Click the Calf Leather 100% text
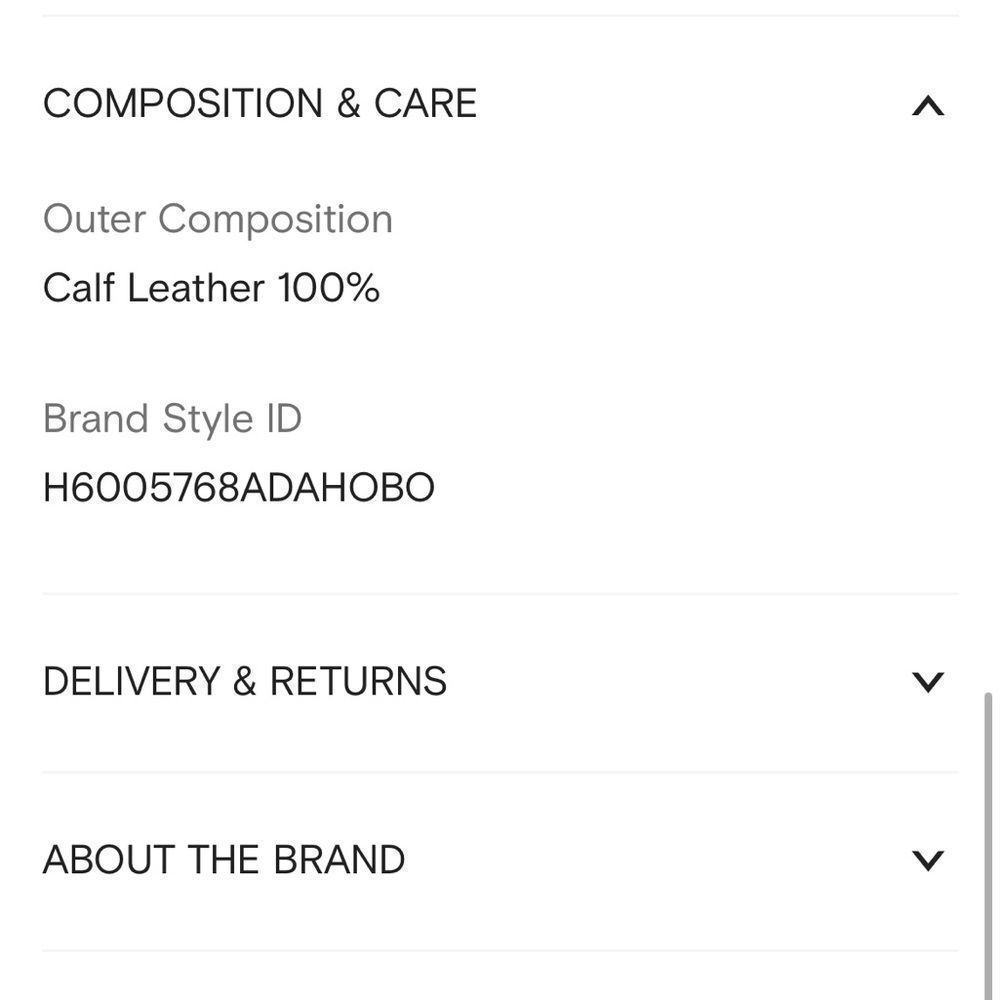1000x1000 pixels. [211, 288]
